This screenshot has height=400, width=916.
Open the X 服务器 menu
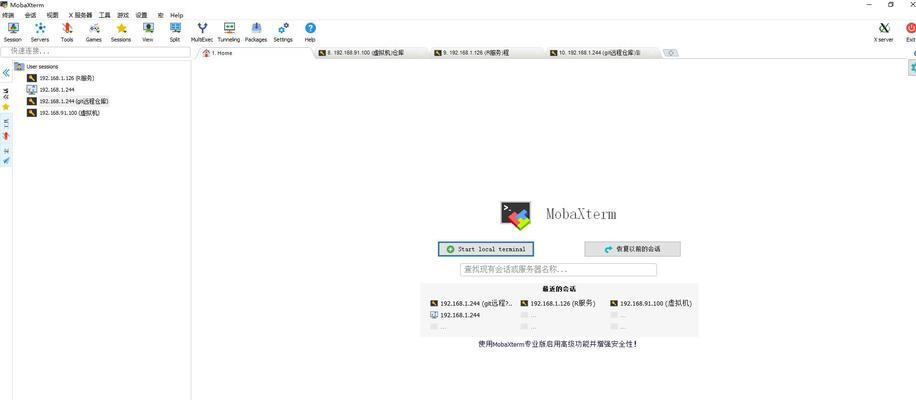tap(80, 15)
